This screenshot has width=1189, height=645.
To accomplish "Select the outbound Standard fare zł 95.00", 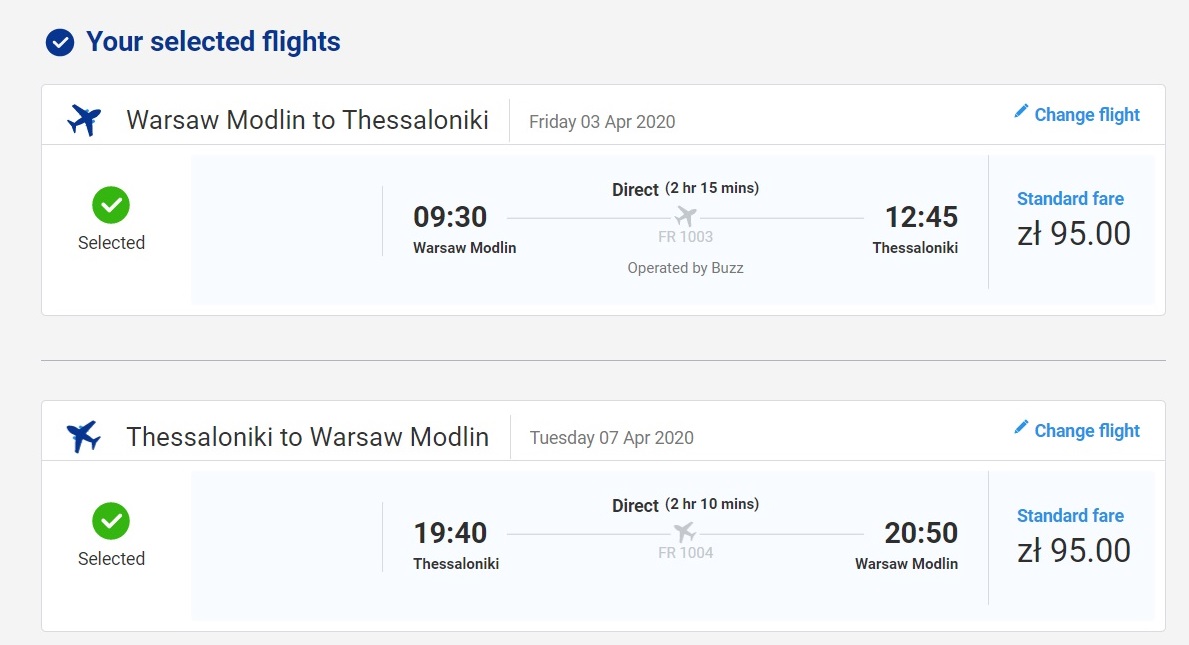I will click(1073, 220).
